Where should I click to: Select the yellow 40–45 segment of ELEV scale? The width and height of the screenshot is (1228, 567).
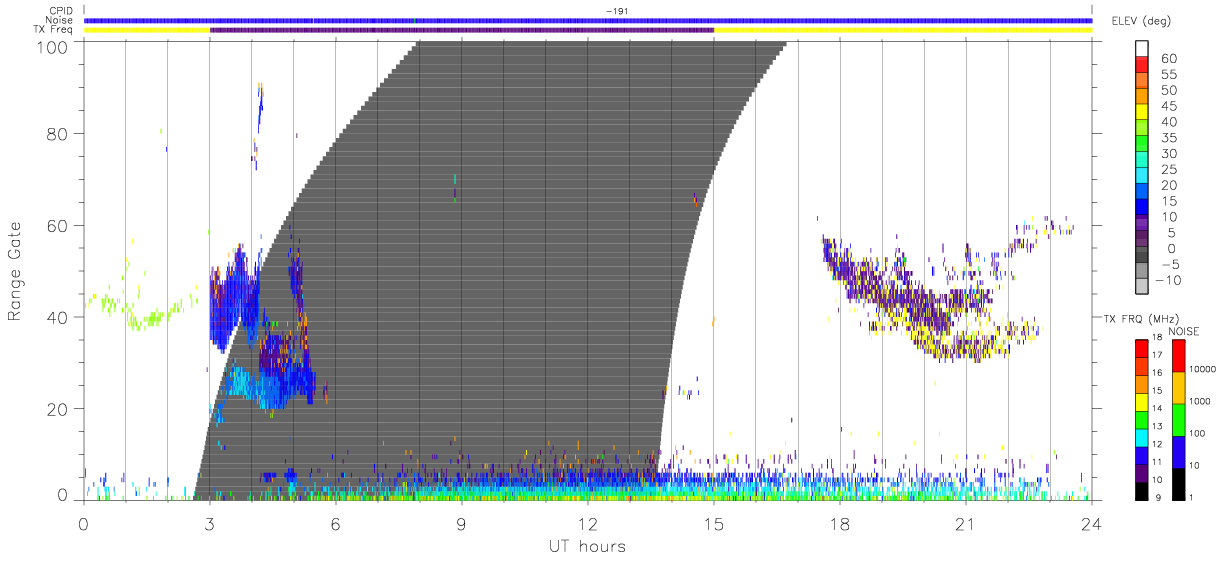(1143, 113)
